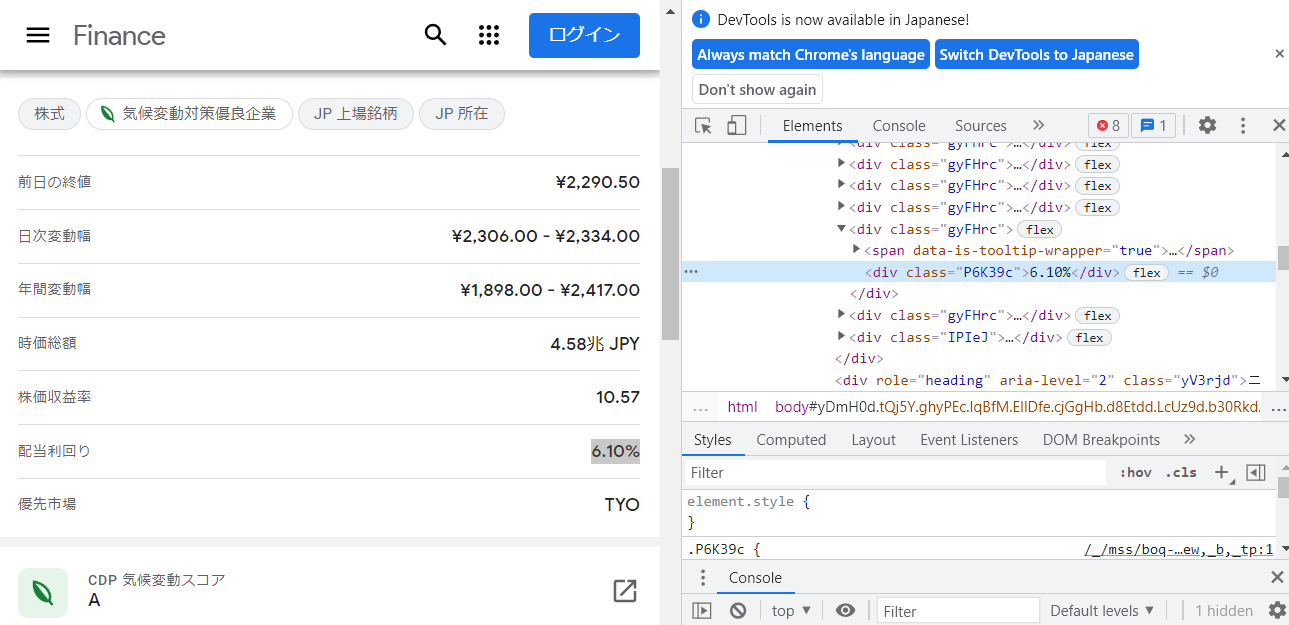This screenshot has width=1289, height=625.
Task: Click the live expression eye icon
Action: click(x=846, y=610)
